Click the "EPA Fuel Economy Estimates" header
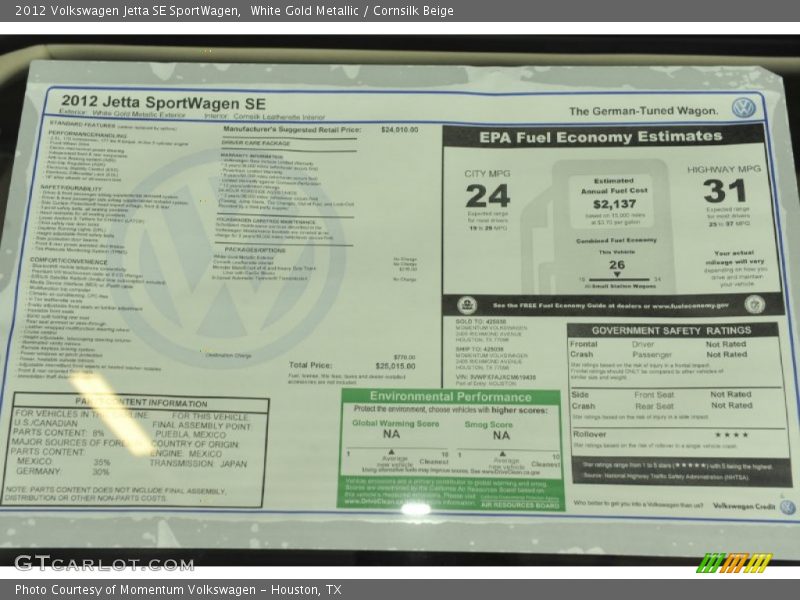This screenshot has height=600, width=800. pos(601,137)
